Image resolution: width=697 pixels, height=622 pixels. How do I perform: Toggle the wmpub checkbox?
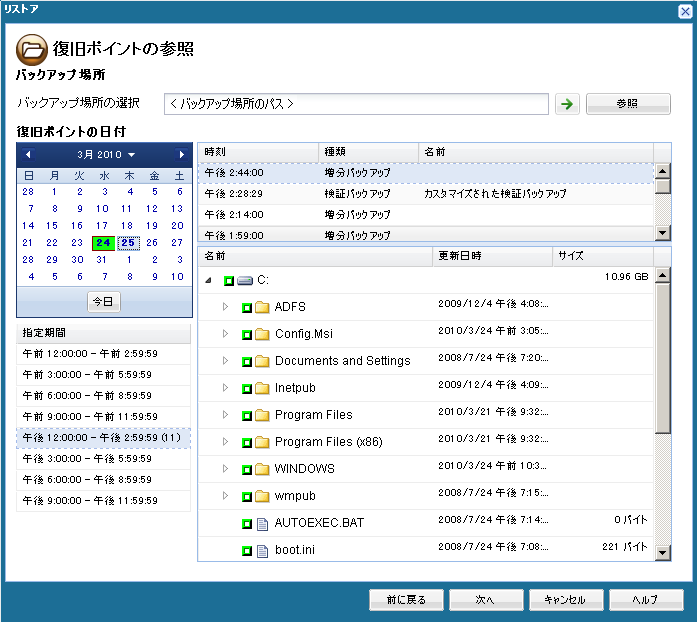click(247, 497)
